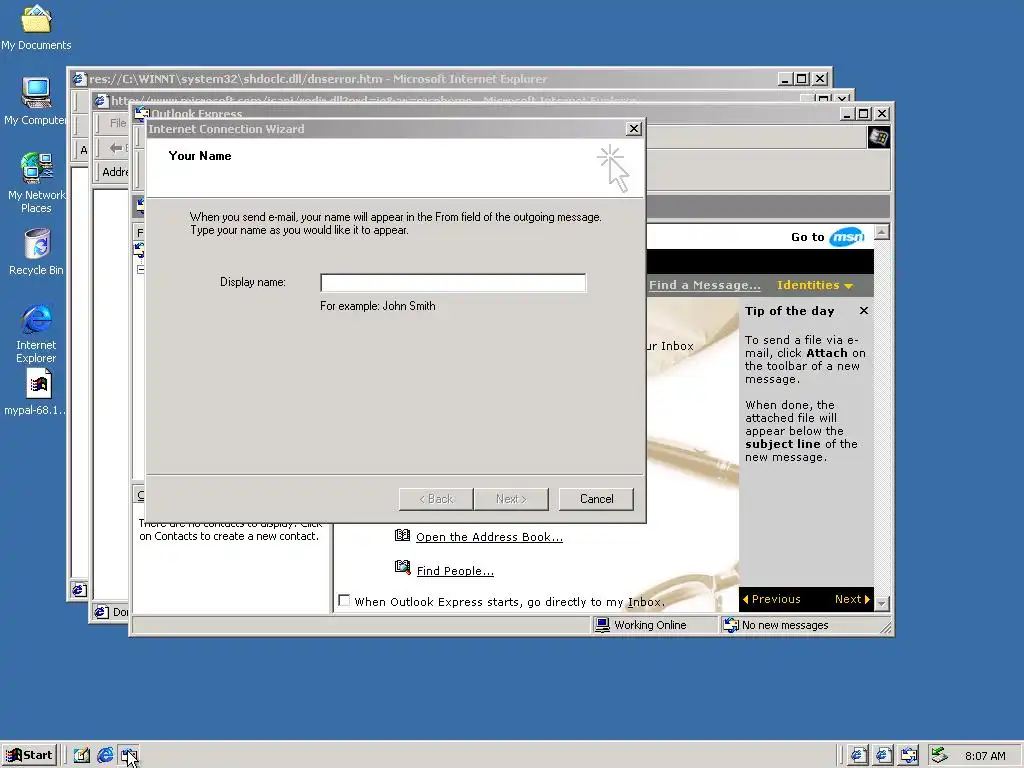Switch to Outlook Express taskbar button
1024x768 pixels.
coord(908,755)
